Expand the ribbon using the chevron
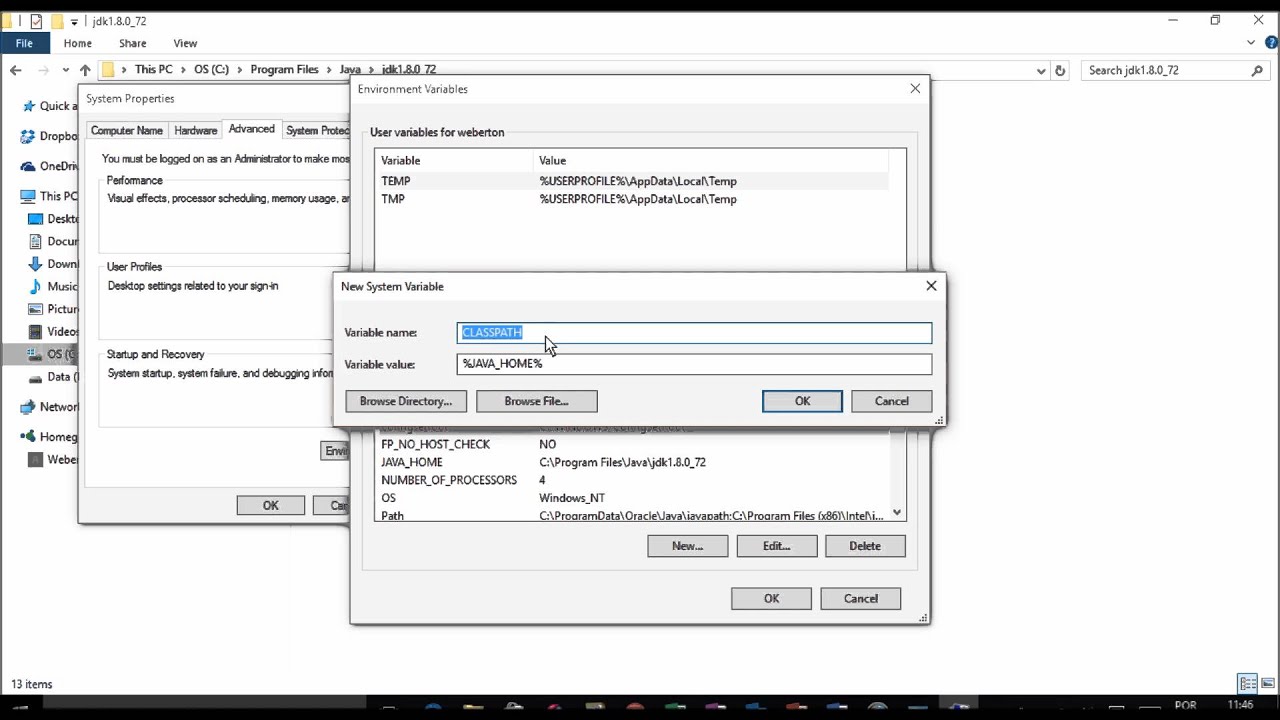Image resolution: width=1280 pixels, height=720 pixels. coord(1251,43)
